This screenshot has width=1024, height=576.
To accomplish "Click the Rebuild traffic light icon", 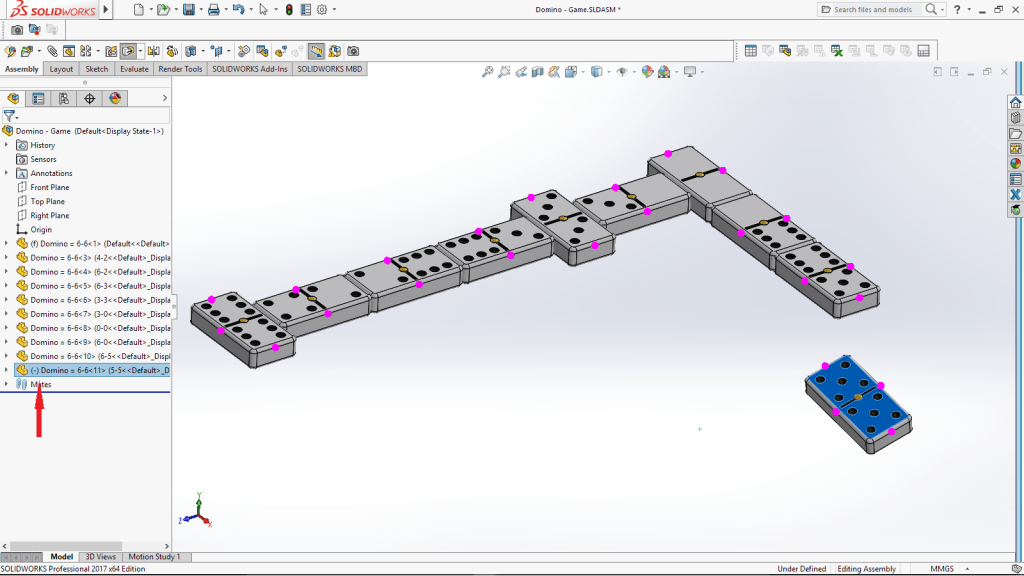I will 289,9.
